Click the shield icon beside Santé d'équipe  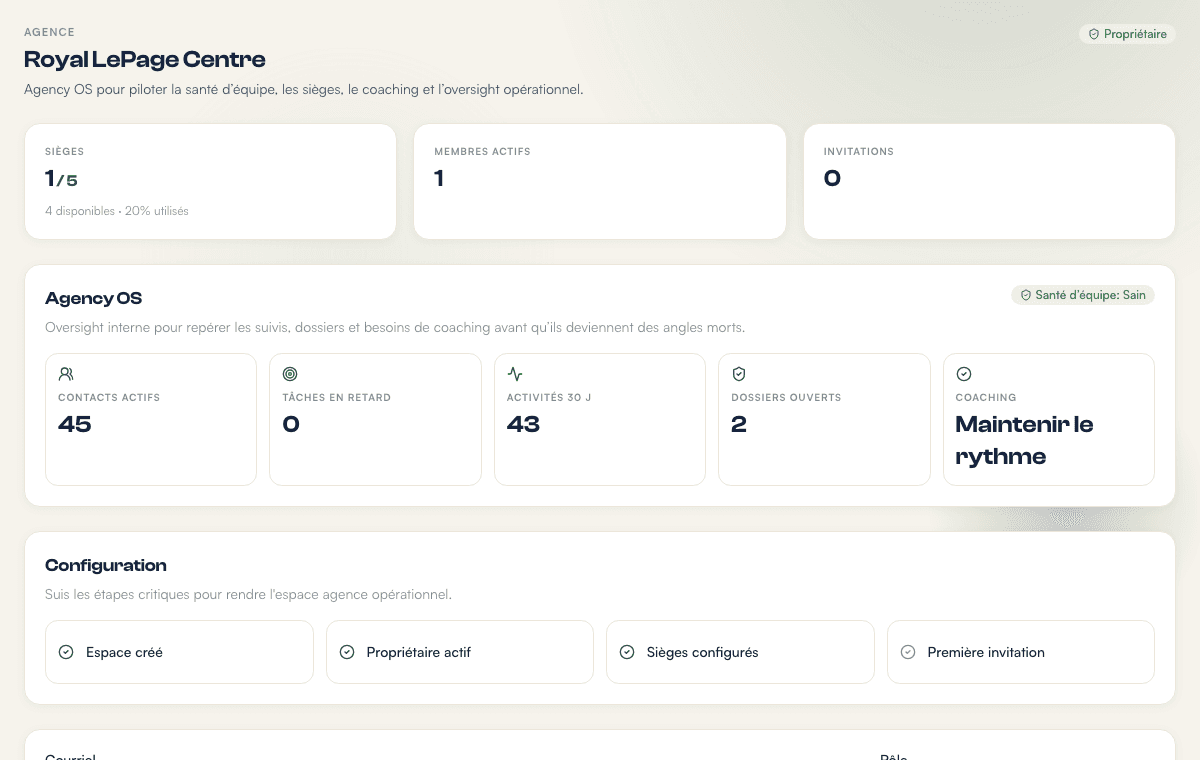click(1025, 295)
